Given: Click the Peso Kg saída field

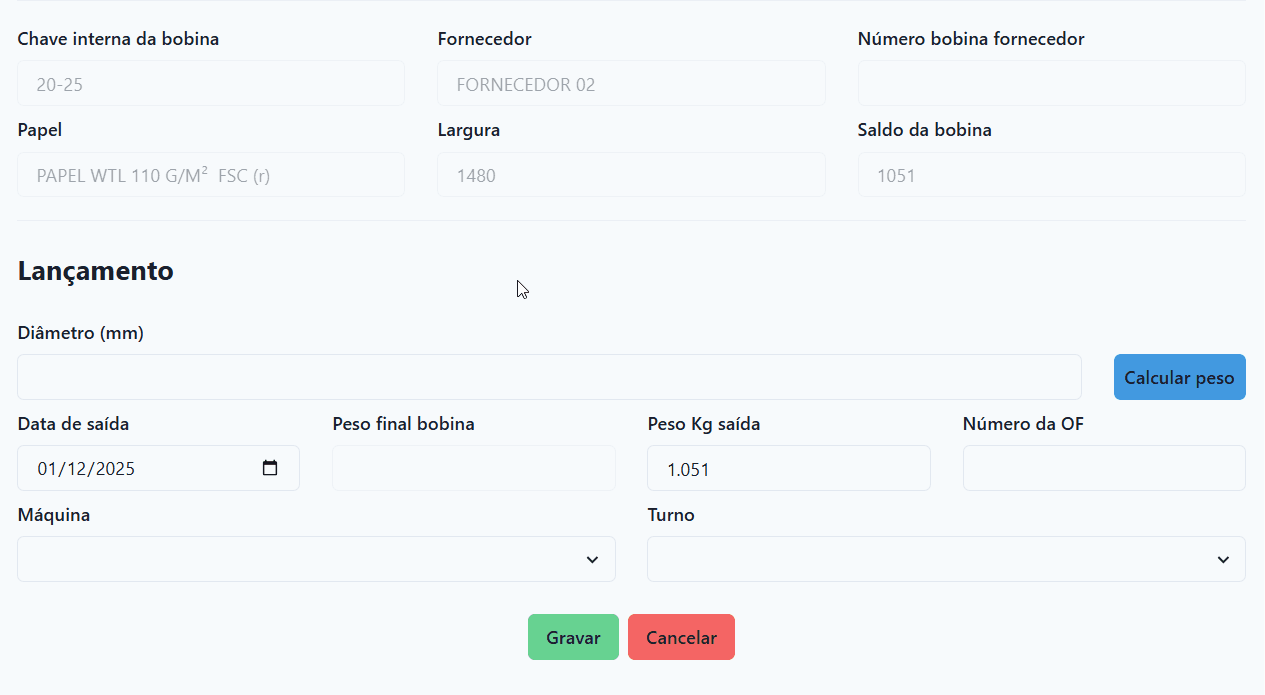Looking at the screenshot, I should click(788, 468).
